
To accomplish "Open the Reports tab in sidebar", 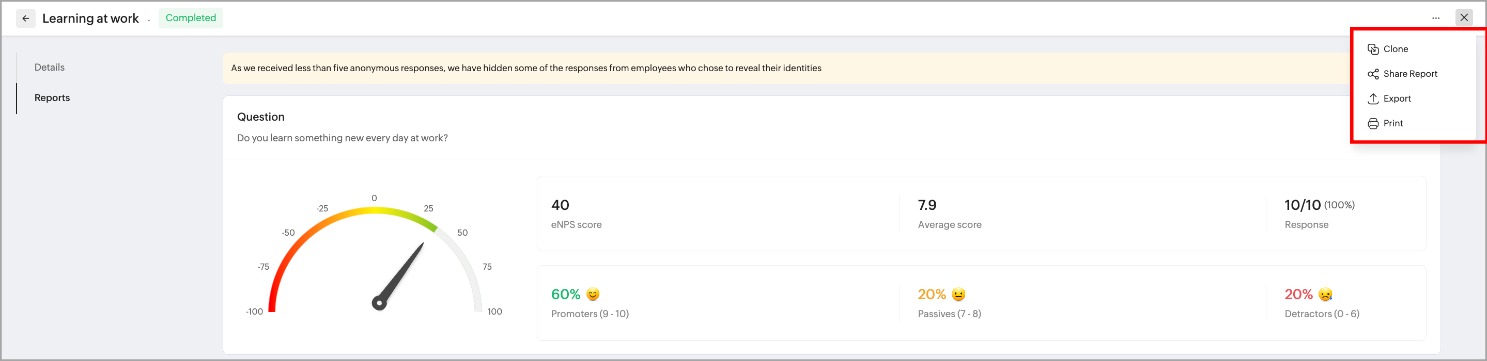I will point(52,98).
